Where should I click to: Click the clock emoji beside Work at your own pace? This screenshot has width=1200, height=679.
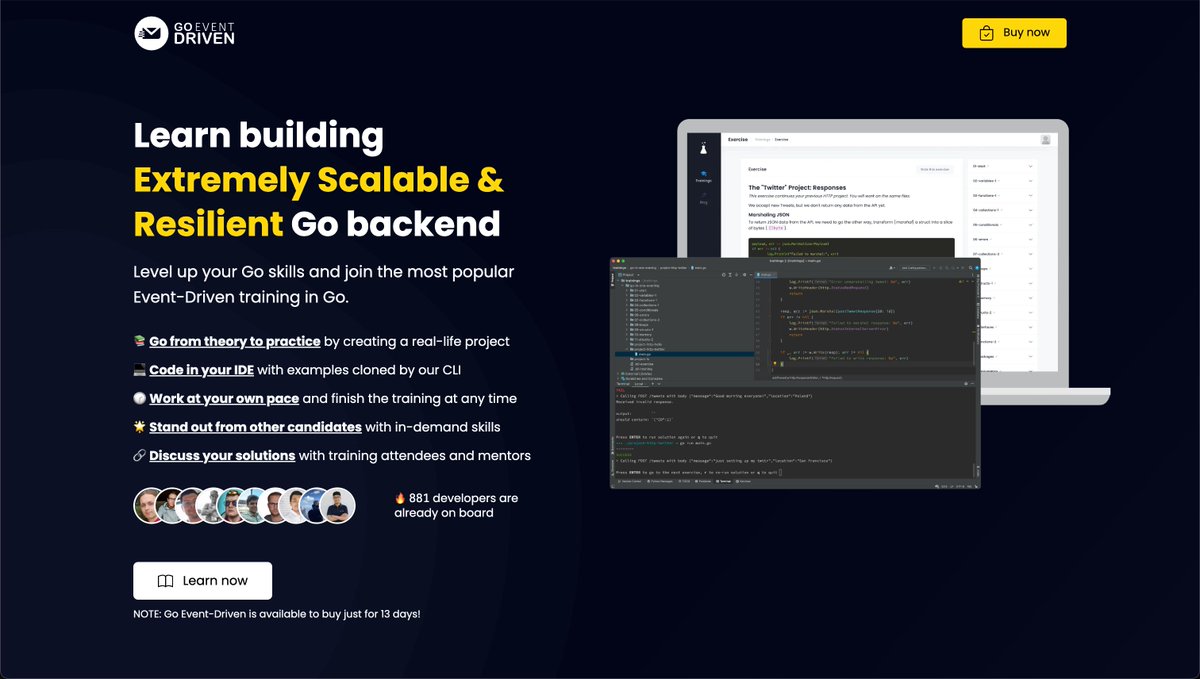coord(139,398)
